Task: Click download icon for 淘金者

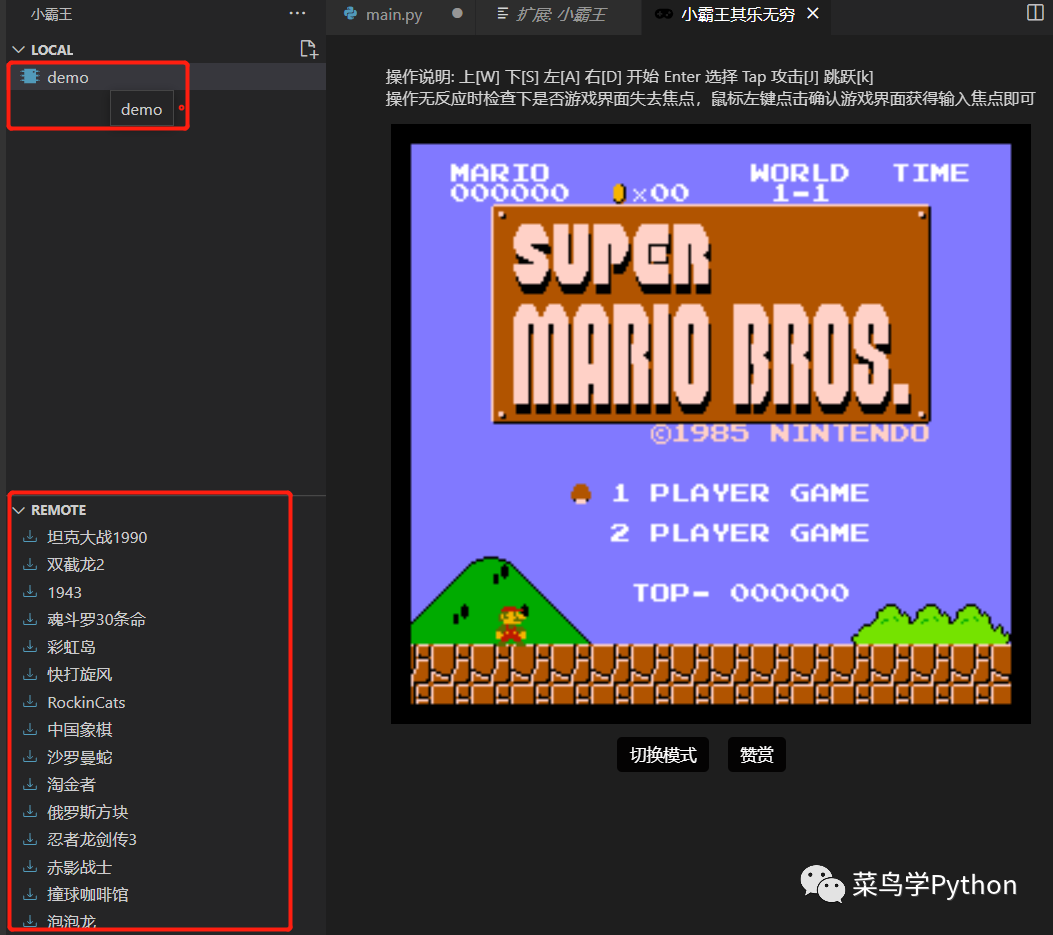Action: tap(30, 785)
